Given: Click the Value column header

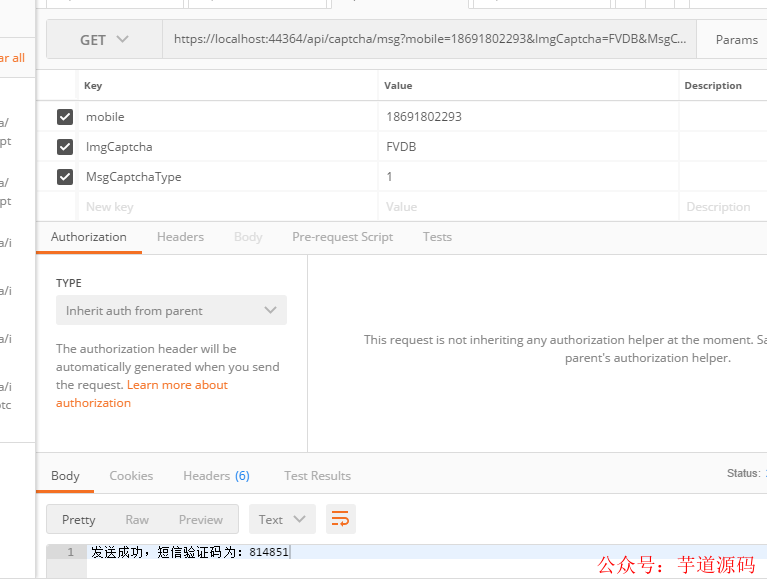Looking at the screenshot, I should click(398, 86).
